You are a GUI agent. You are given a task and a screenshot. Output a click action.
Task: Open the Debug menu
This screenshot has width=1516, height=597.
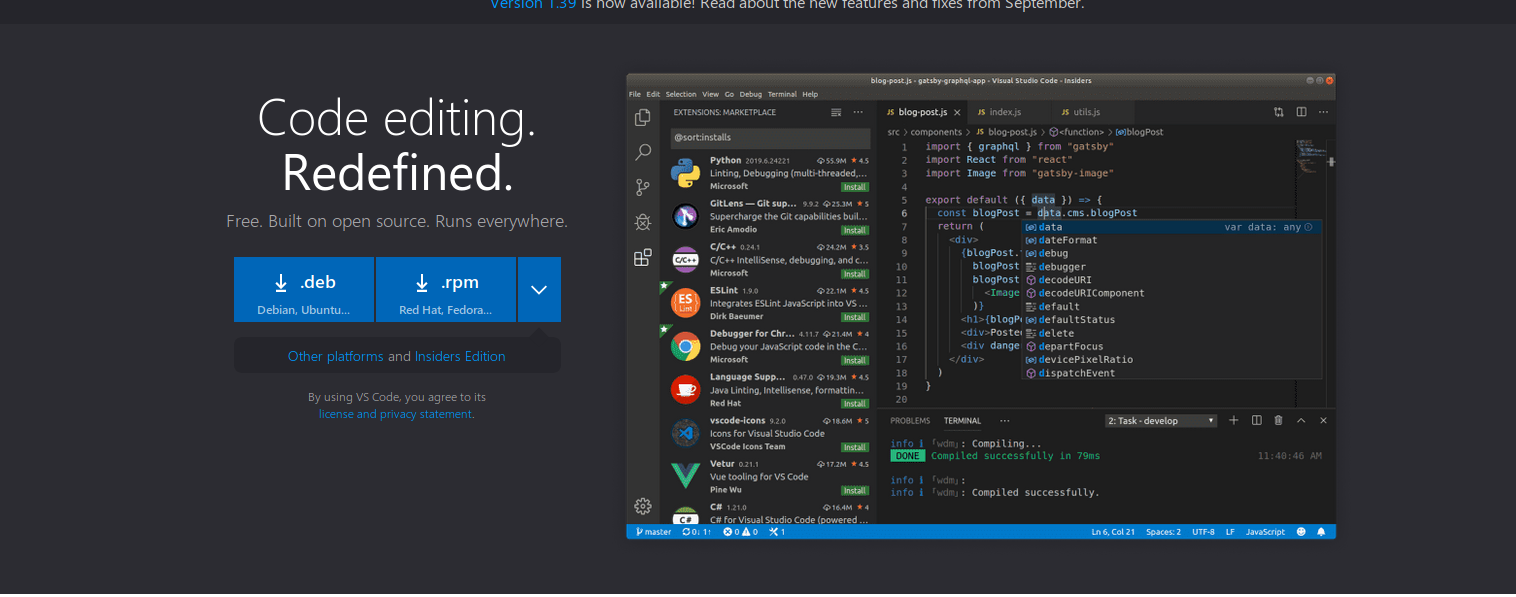coord(751,94)
